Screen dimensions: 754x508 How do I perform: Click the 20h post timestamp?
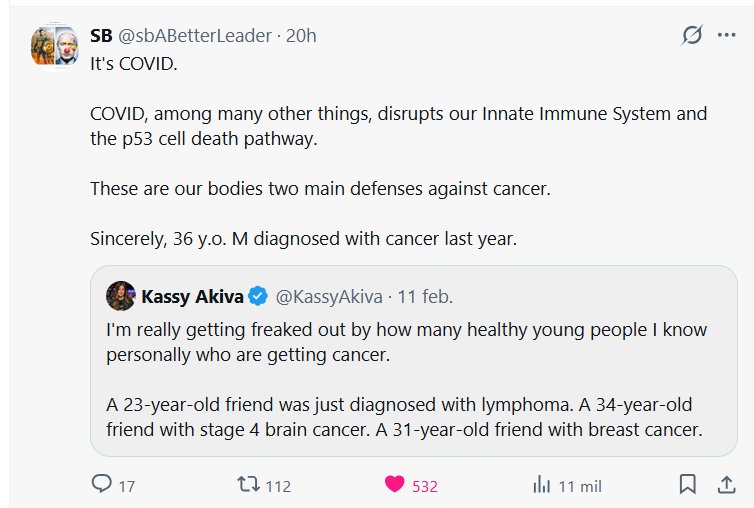pos(301,35)
